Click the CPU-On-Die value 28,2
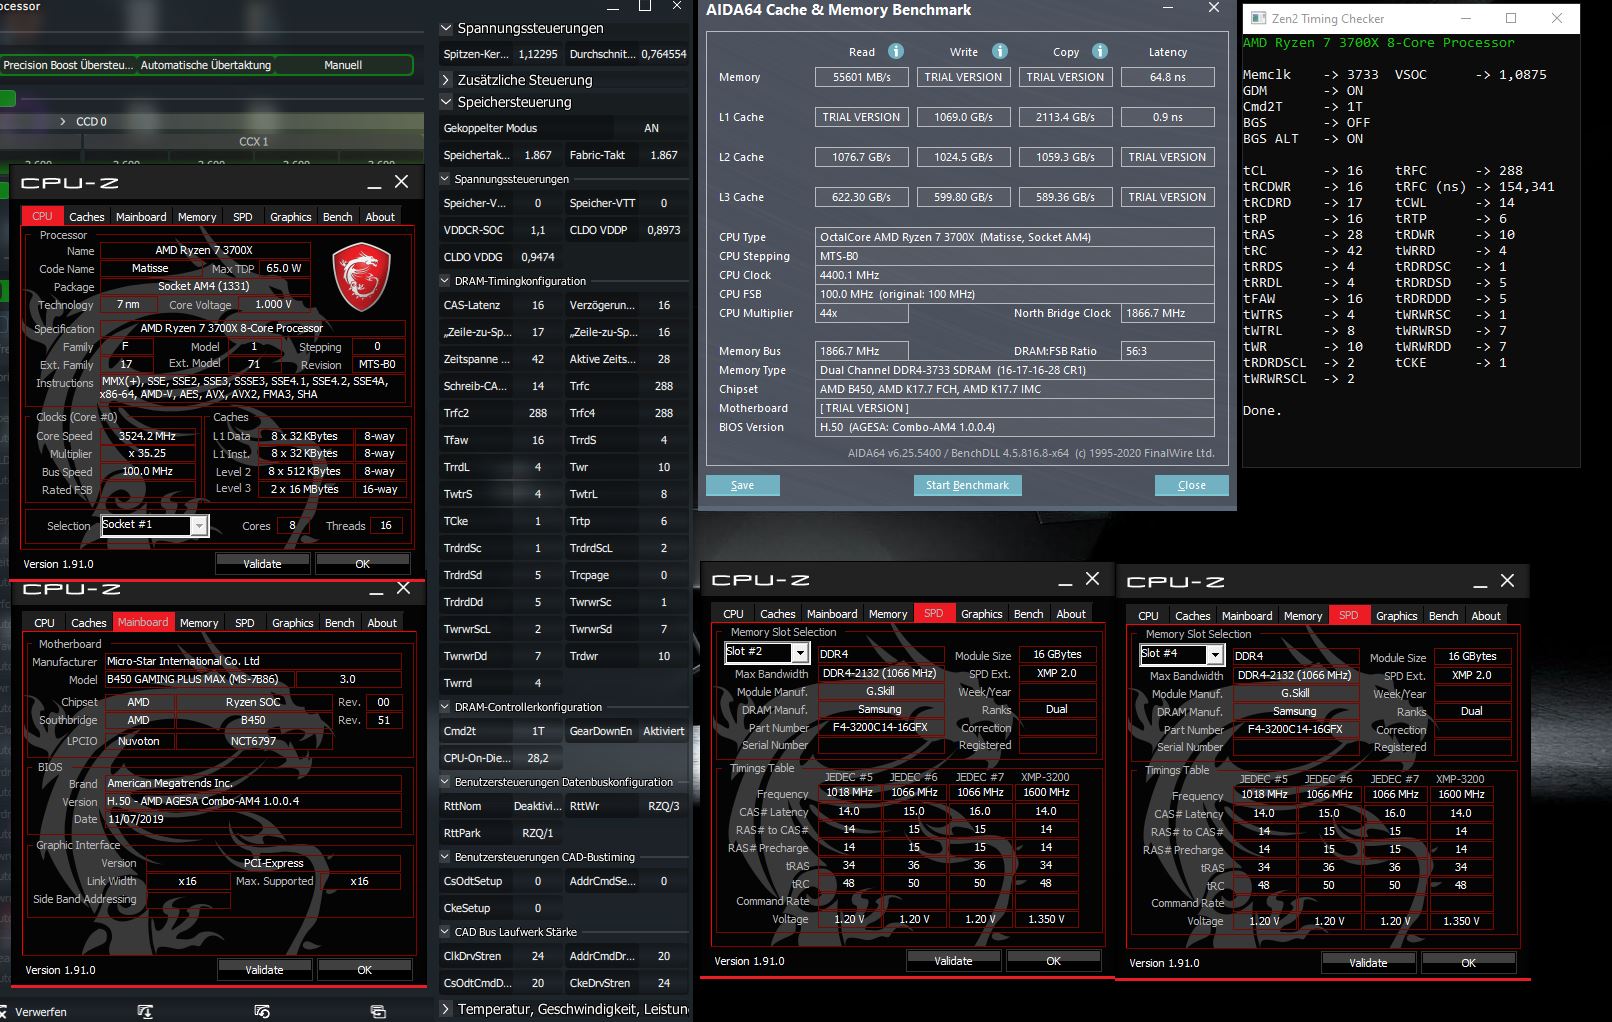 (538, 758)
